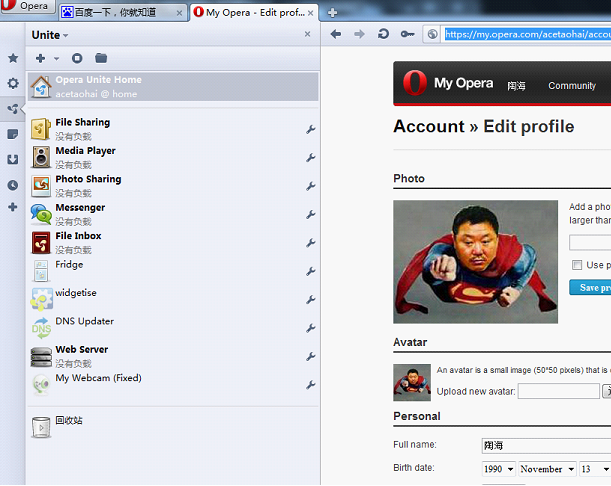Screen dimensions: 611x486
Task: Close the My Opera Edit profile tab
Action: pyautogui.click(x=311, y=13)
